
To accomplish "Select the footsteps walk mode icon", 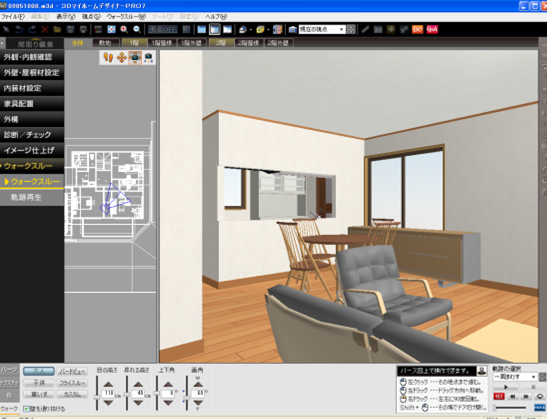I will point(108,58).
